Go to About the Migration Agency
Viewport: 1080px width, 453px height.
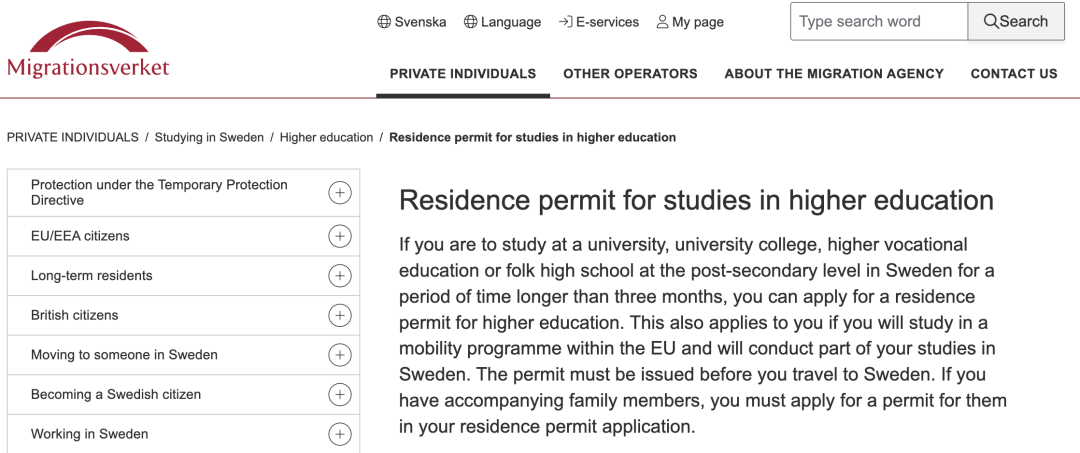[x=834, y=74]
